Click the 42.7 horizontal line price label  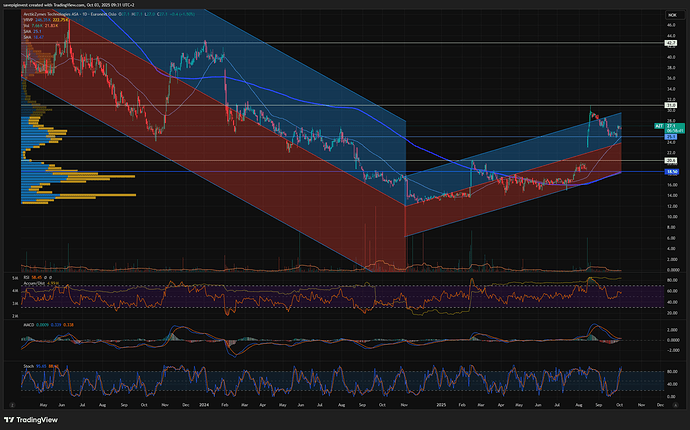tap(672, 43)
